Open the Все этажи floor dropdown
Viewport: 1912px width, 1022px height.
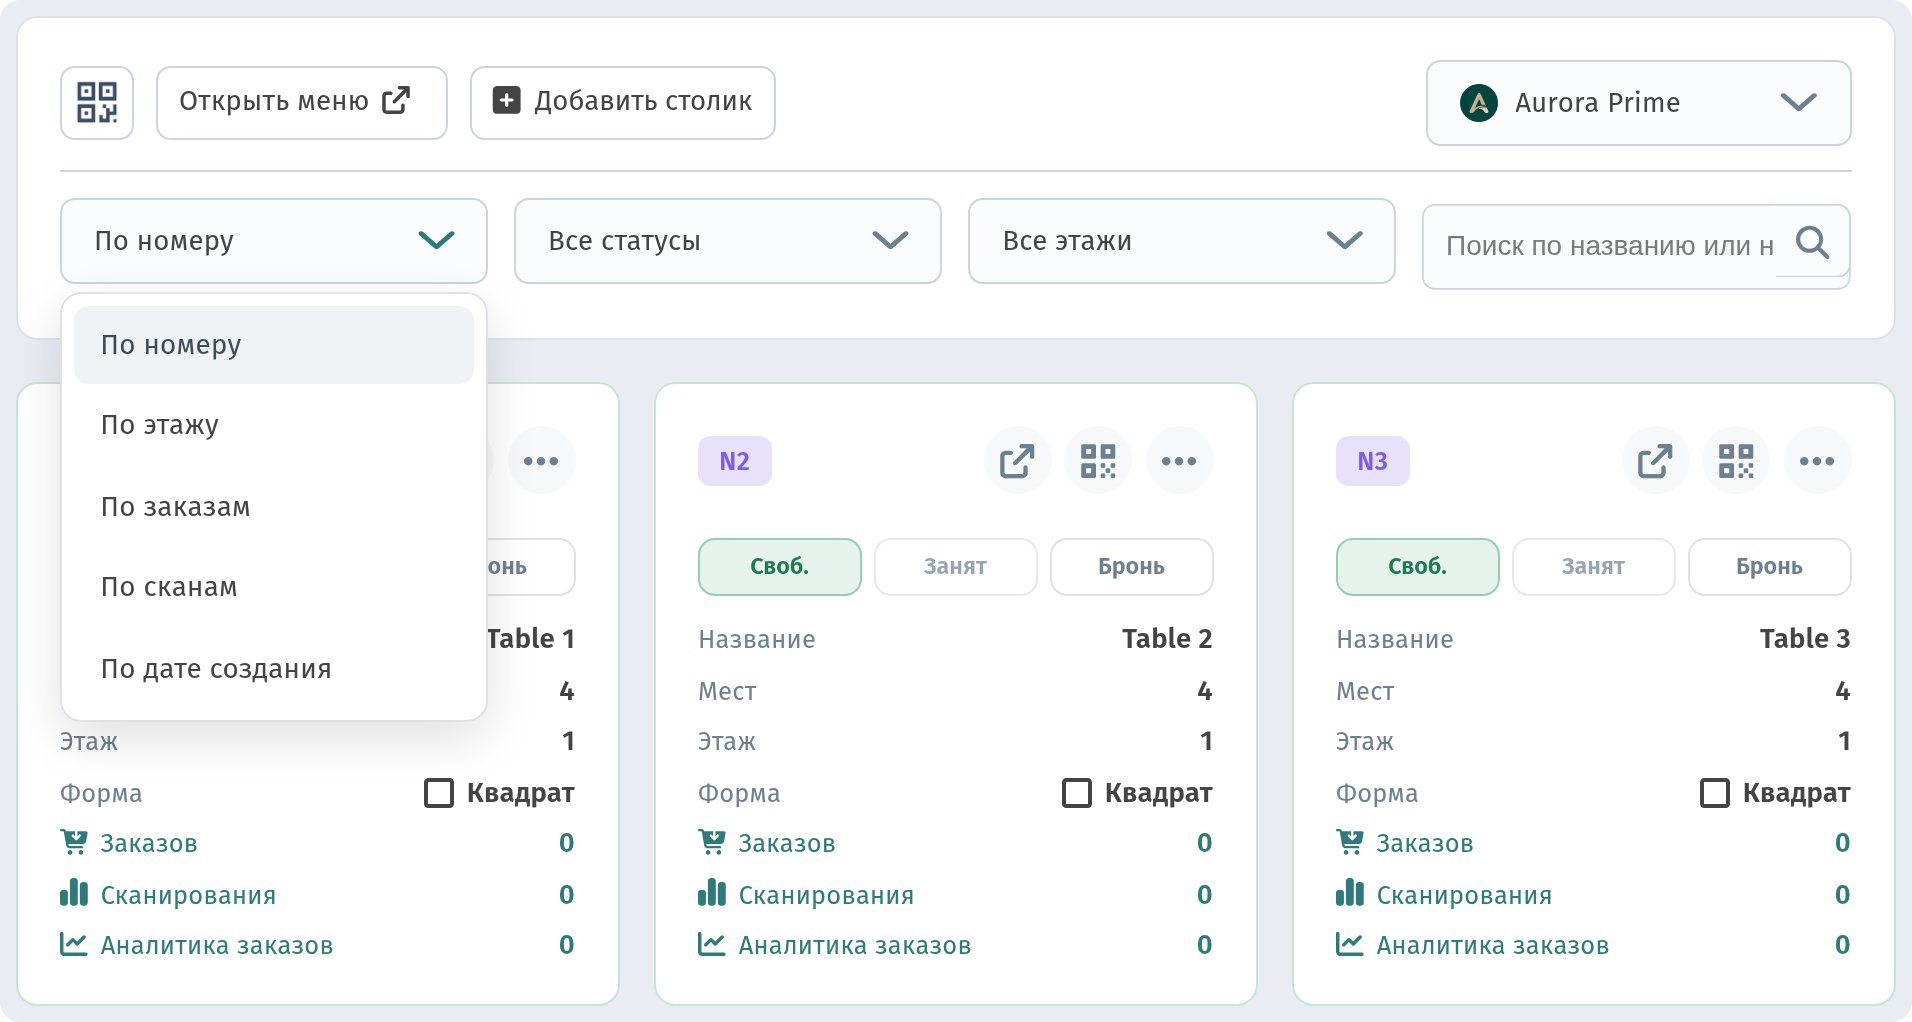(1182, 241)
